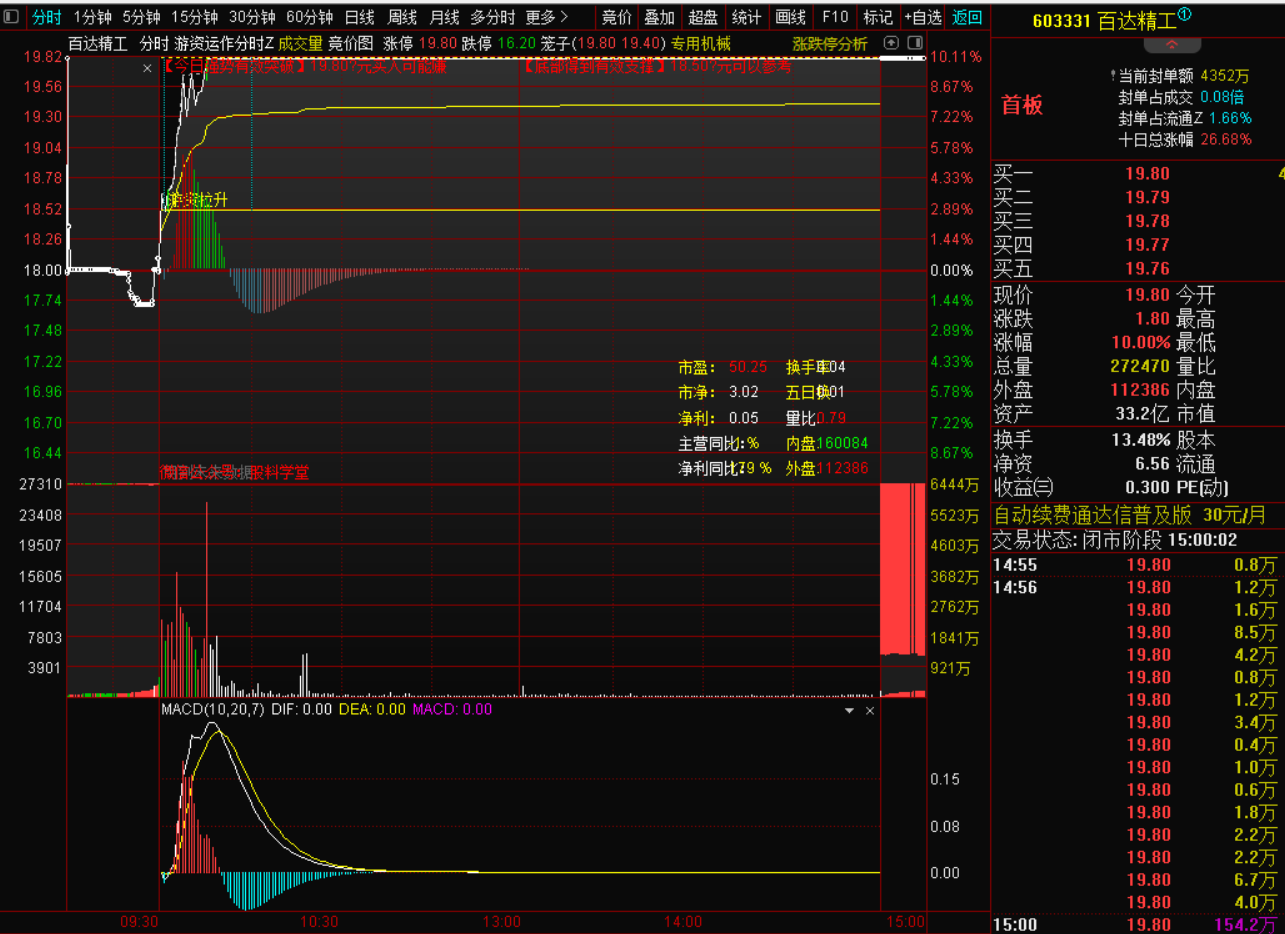1285x934 pixels.
Task: Click the circled 1 badge after 百达精工
Action: pyautogui.click(x=1184, y=15)
